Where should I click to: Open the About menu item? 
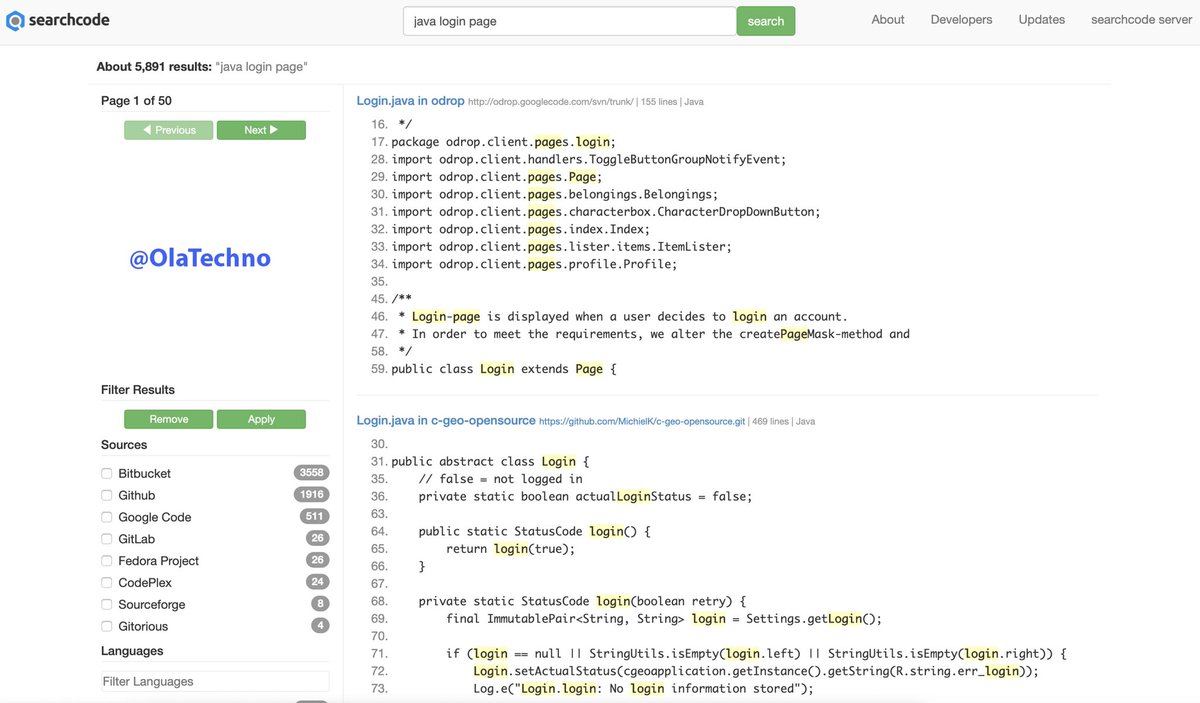[888, 20]
